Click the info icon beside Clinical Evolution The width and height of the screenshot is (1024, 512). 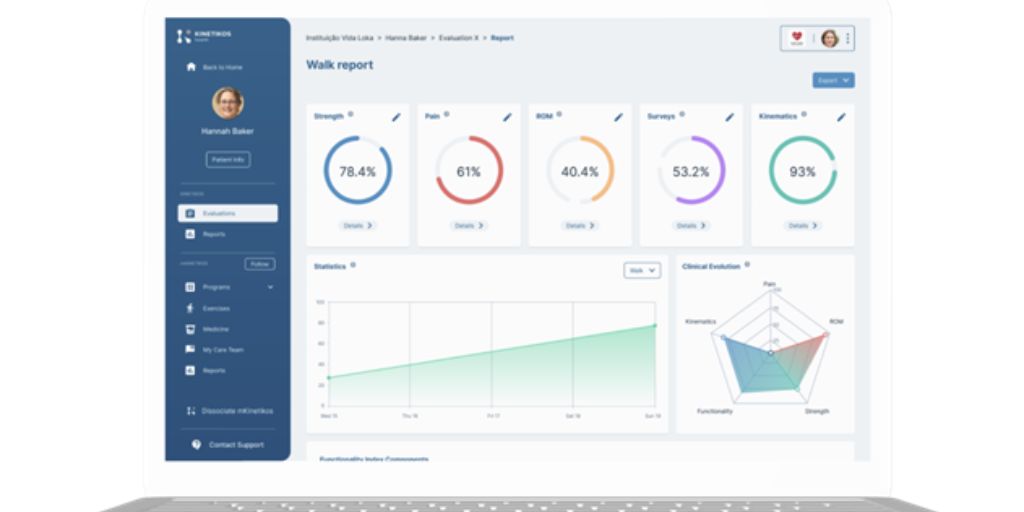tap(747, 265)
